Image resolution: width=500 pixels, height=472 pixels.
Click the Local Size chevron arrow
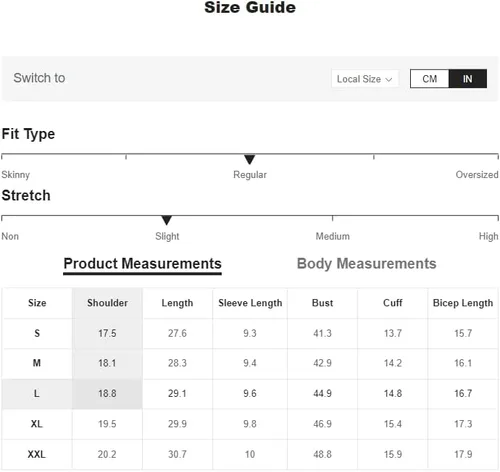pyautogui.click(x=389, y=80)
